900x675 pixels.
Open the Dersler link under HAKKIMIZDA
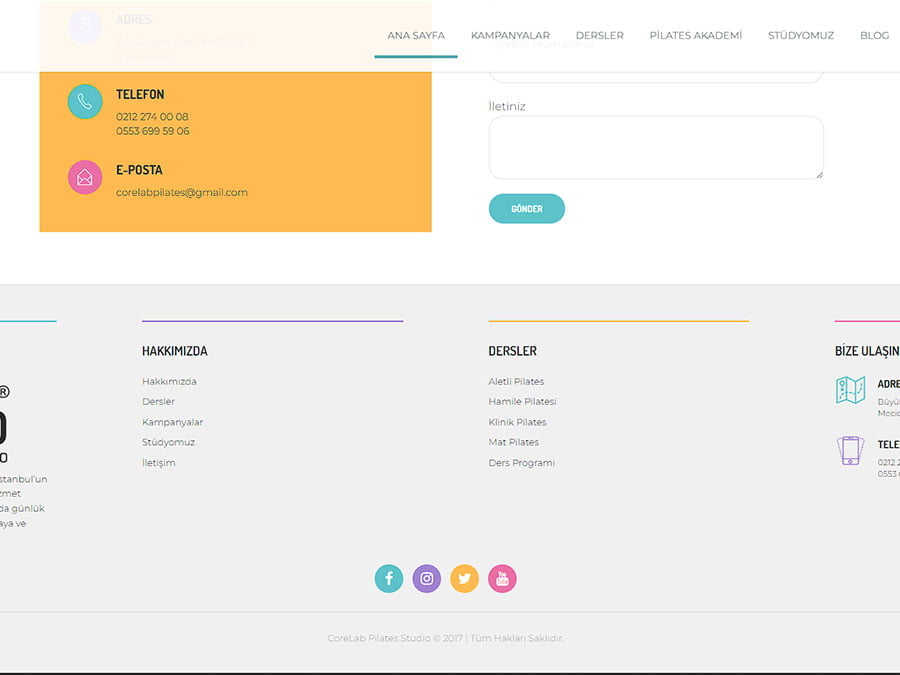coord(158,402)
